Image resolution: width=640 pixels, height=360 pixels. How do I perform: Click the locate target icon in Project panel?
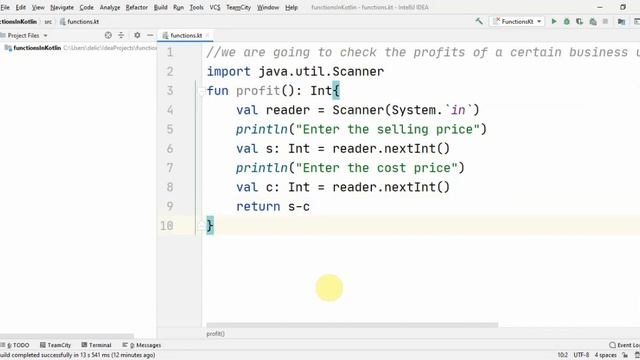(x=108, y=36)
